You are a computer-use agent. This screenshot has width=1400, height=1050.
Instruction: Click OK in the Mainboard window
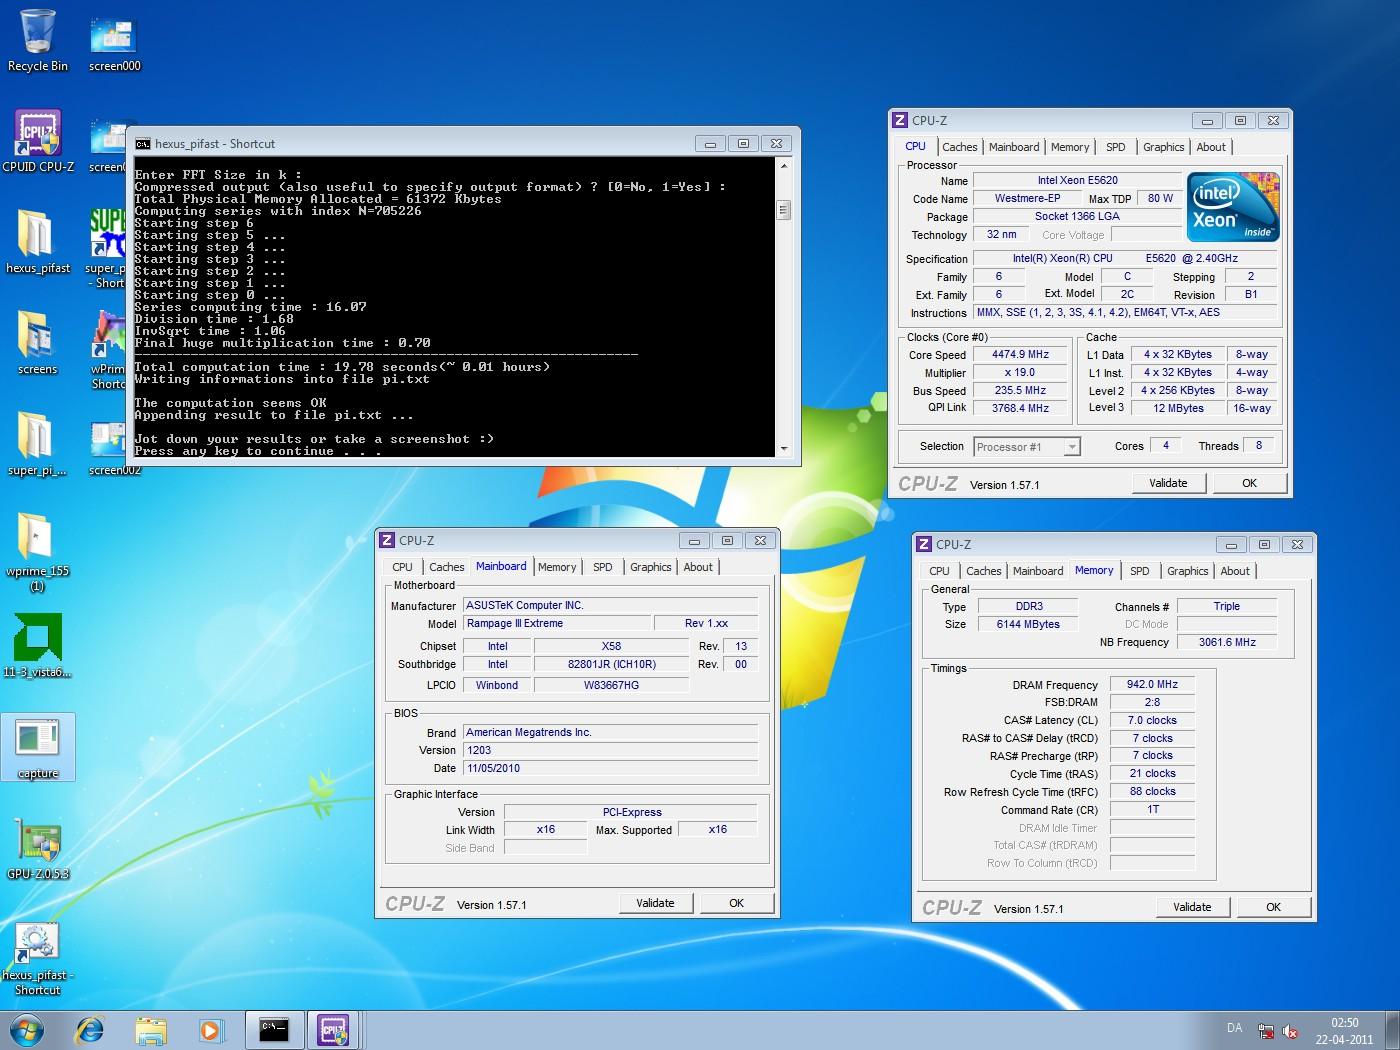click(x=736, y=903)
